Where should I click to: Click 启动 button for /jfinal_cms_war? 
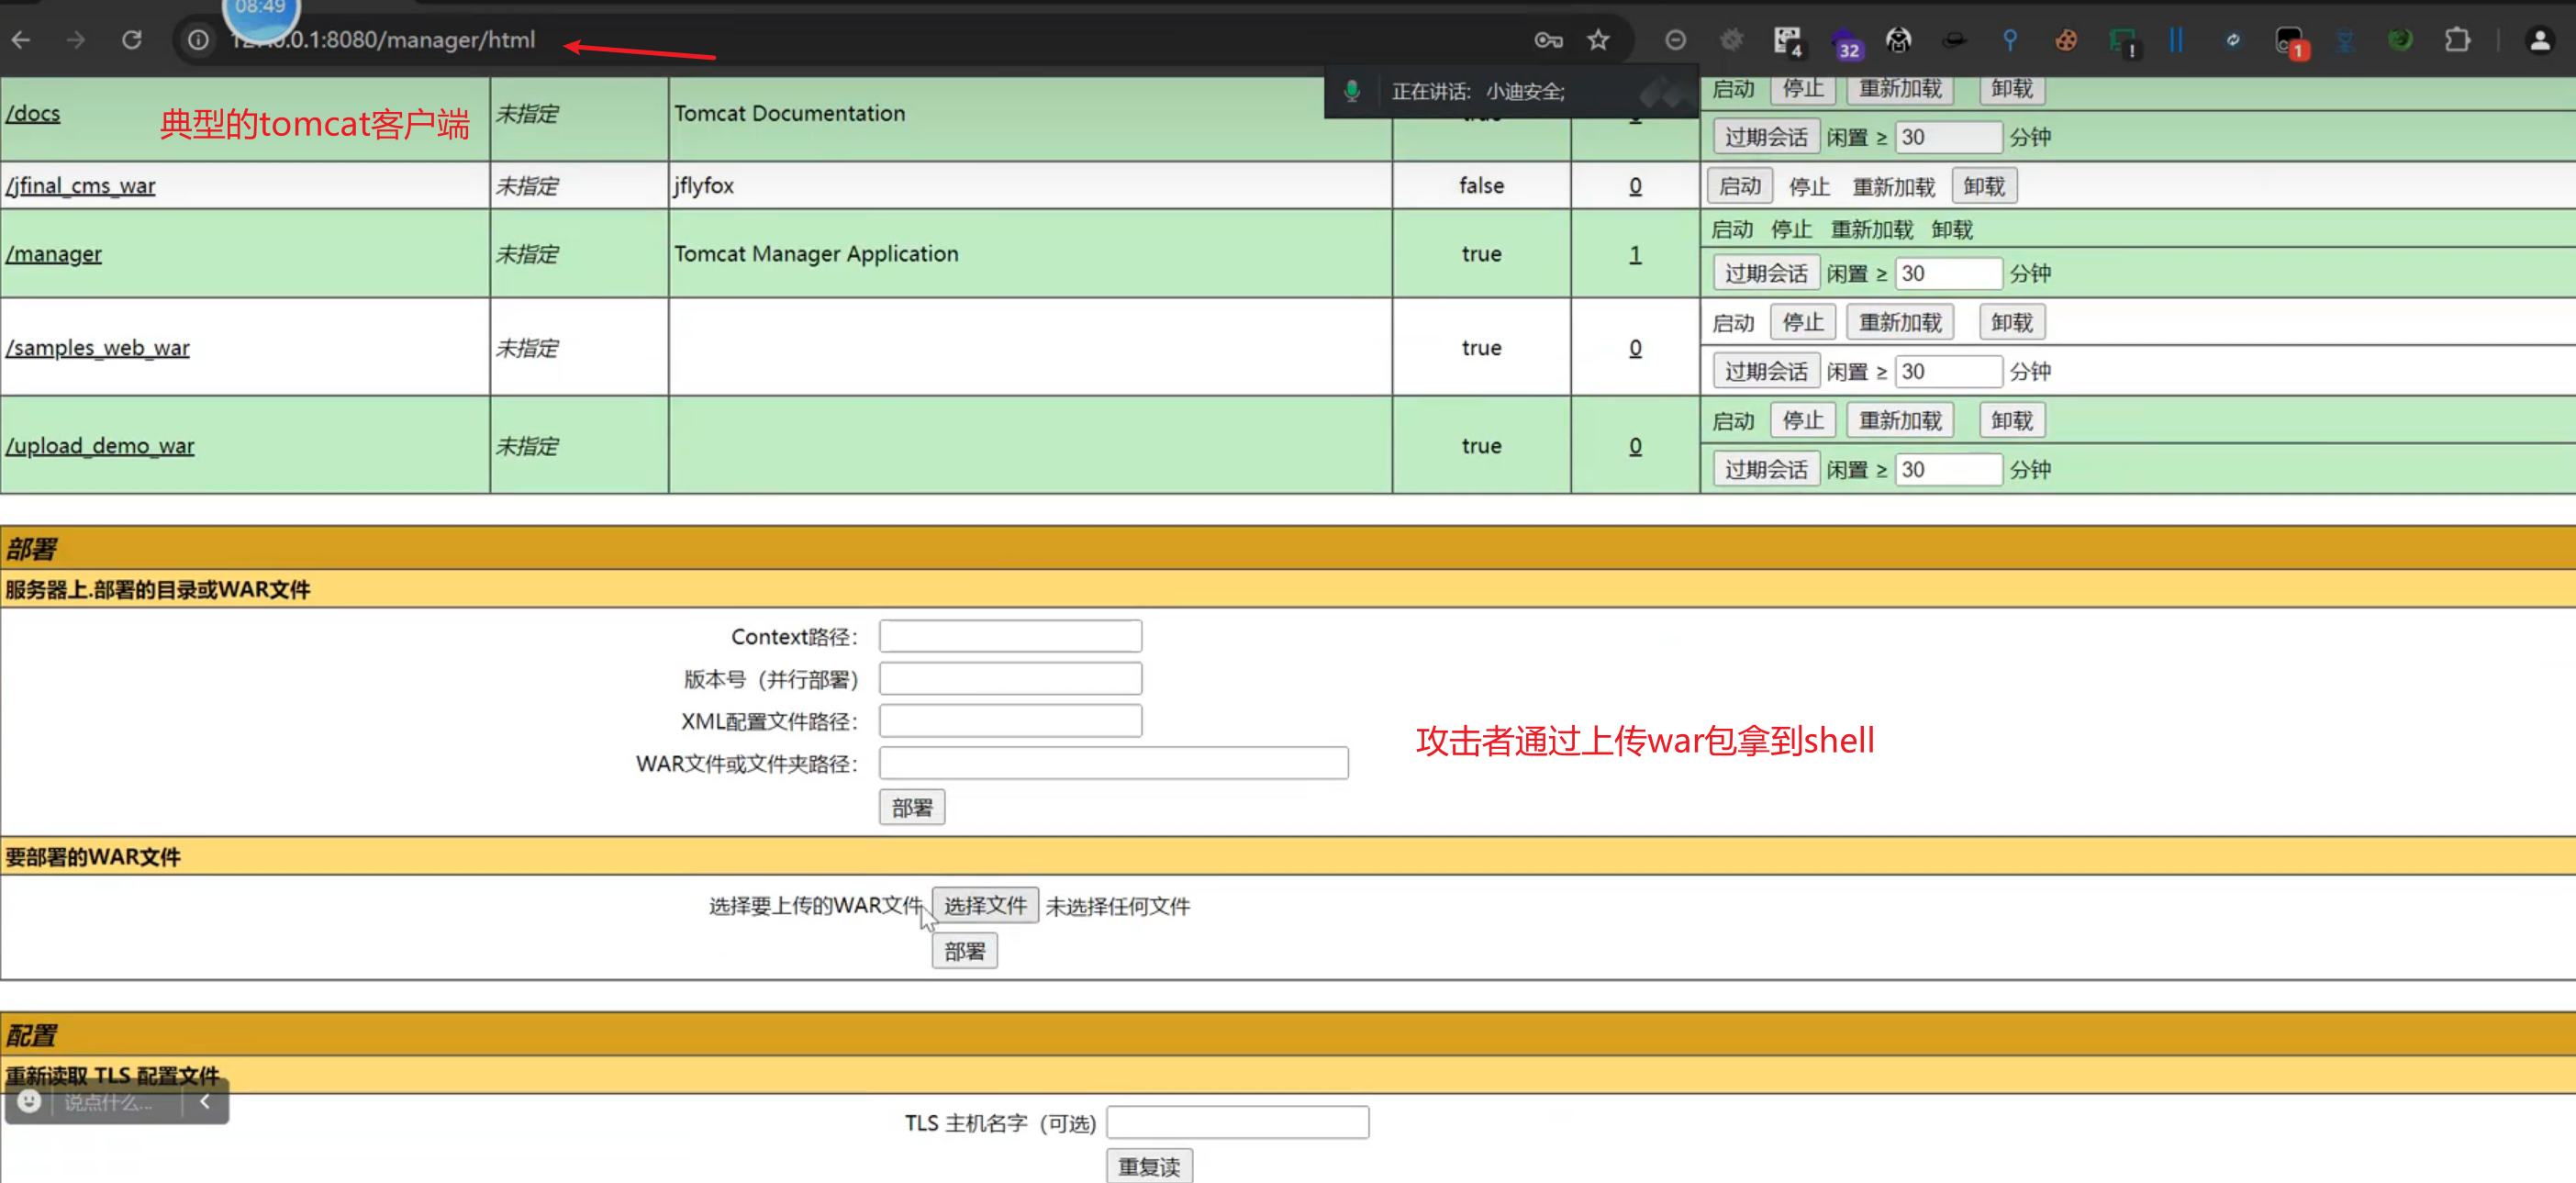[1739, 186]
